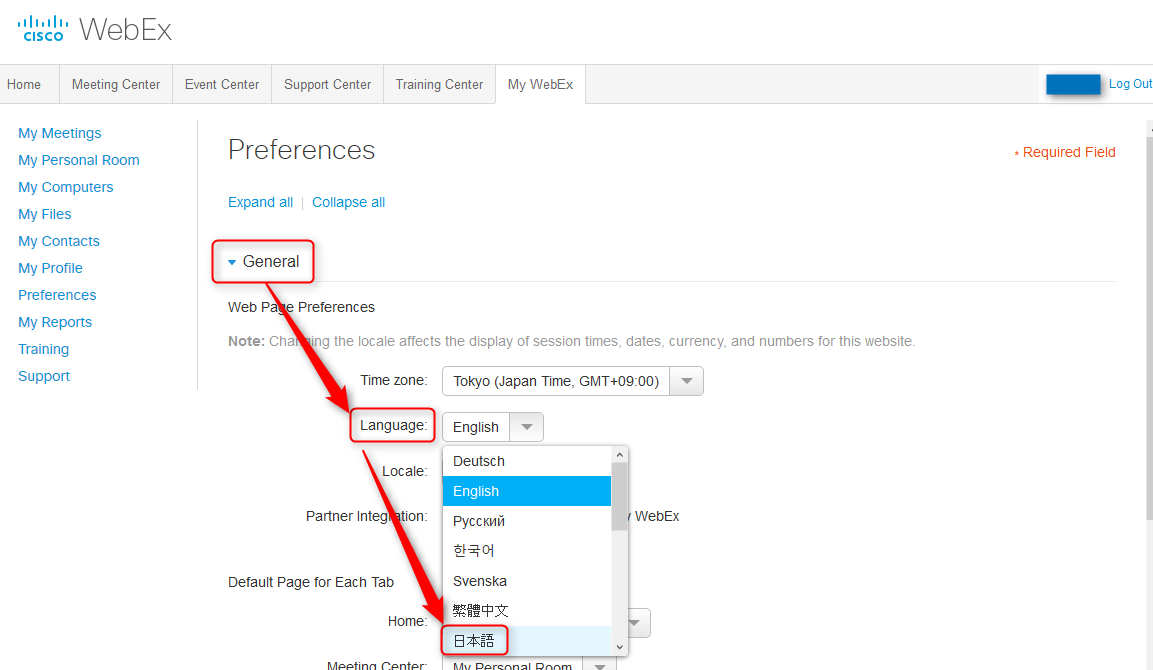This screenshot has height=670, width=1153.
Task: Open the Meeting Center default page dropdown
Action: [528, 663]
